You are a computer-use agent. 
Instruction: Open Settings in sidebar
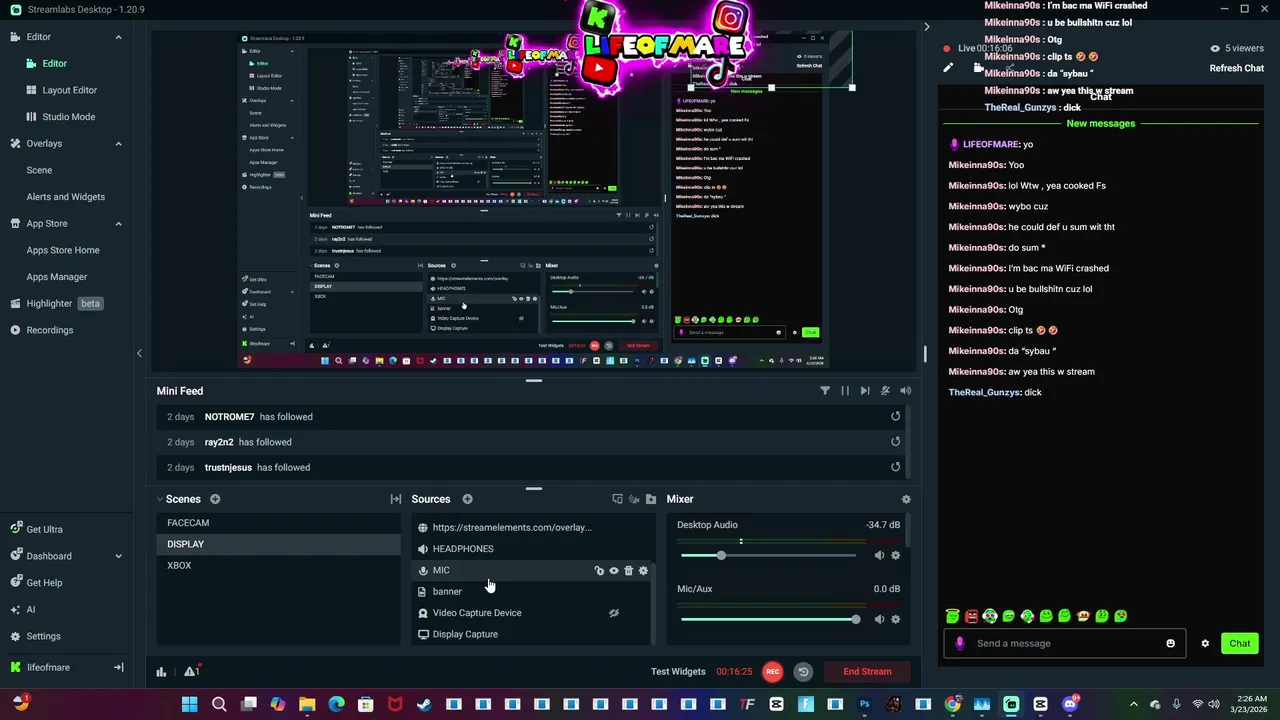43,636
